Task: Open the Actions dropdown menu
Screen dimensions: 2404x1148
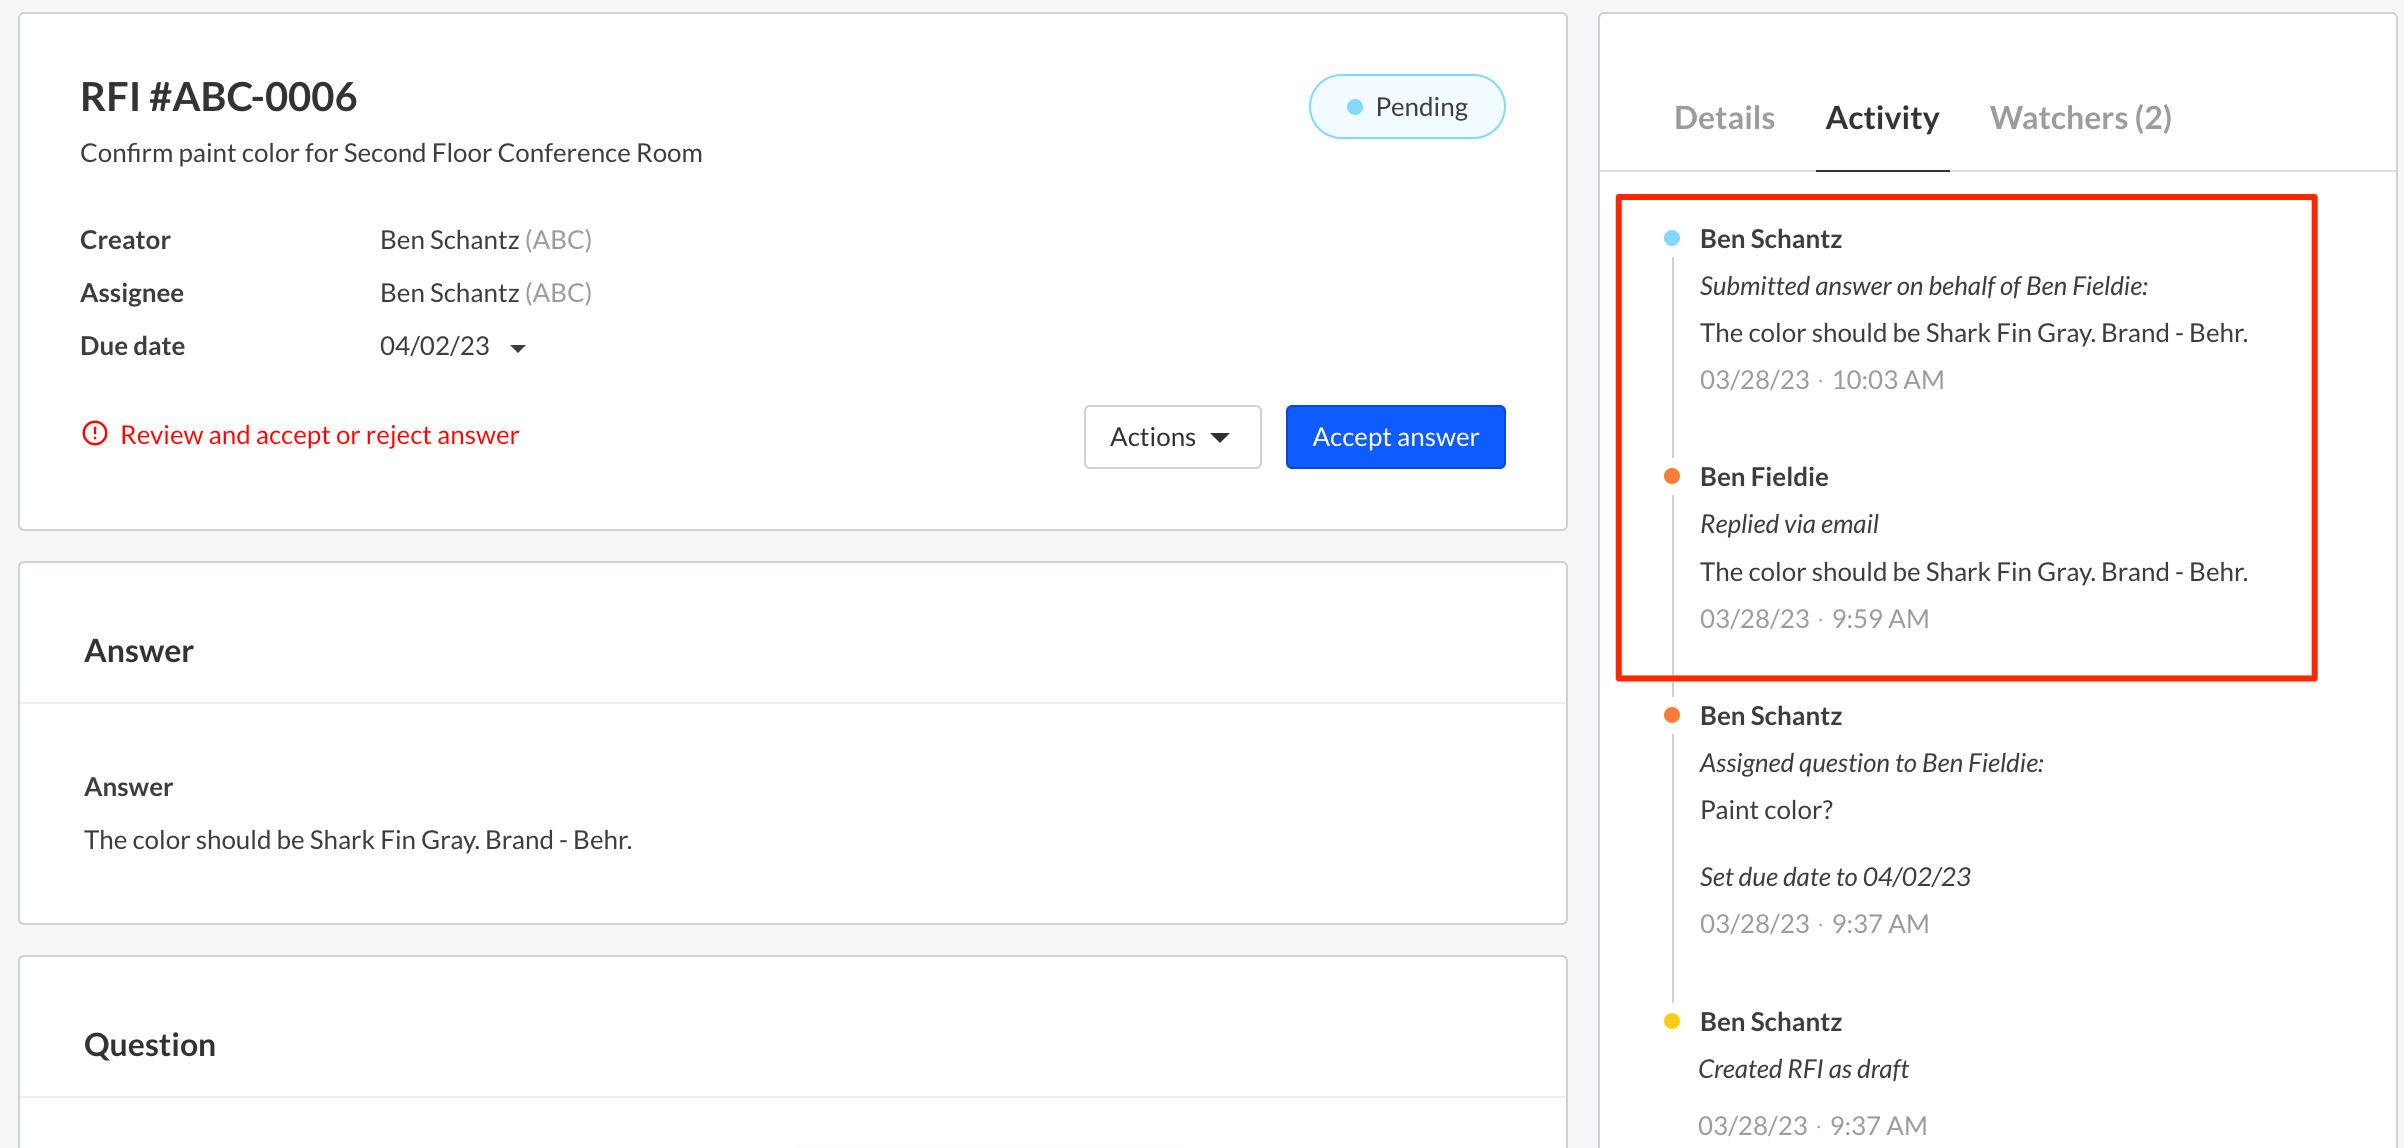Action: click(1171, 437)
